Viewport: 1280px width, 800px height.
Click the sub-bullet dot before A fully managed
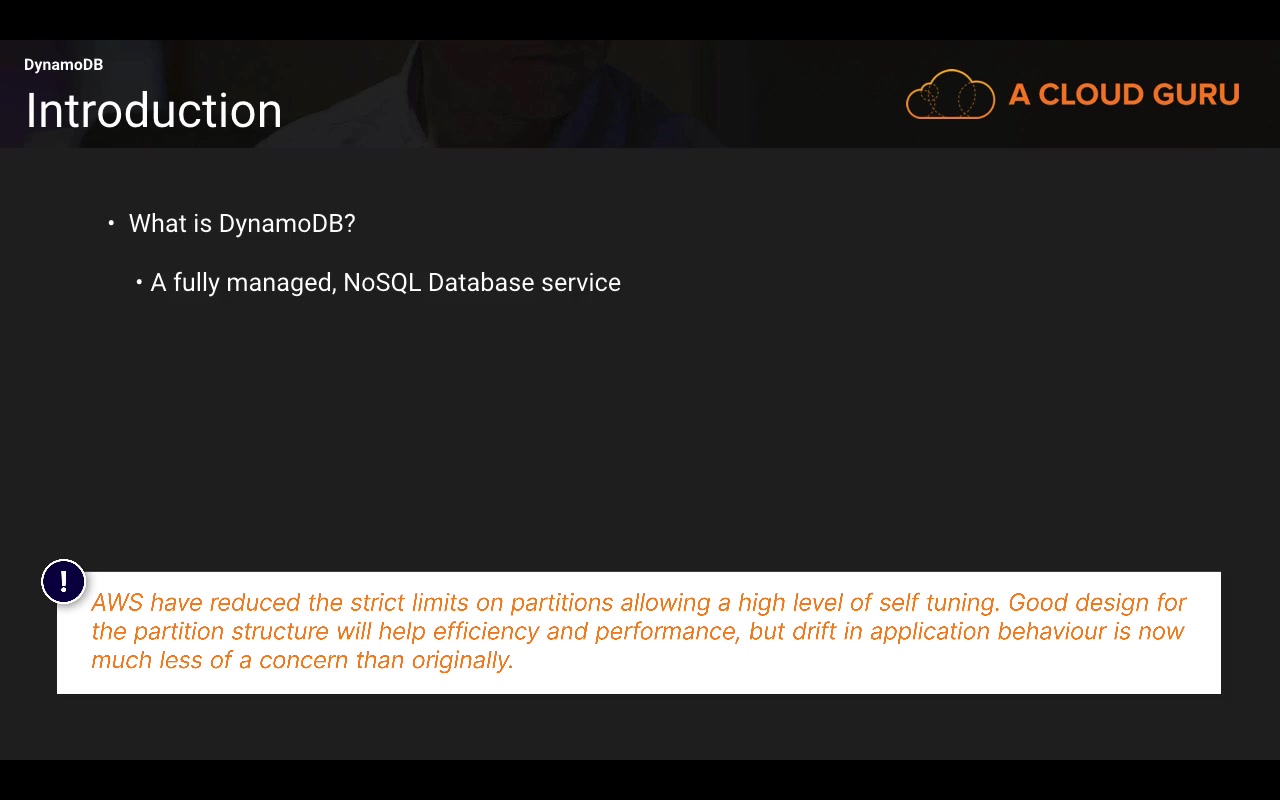click(x=139, y=283)
